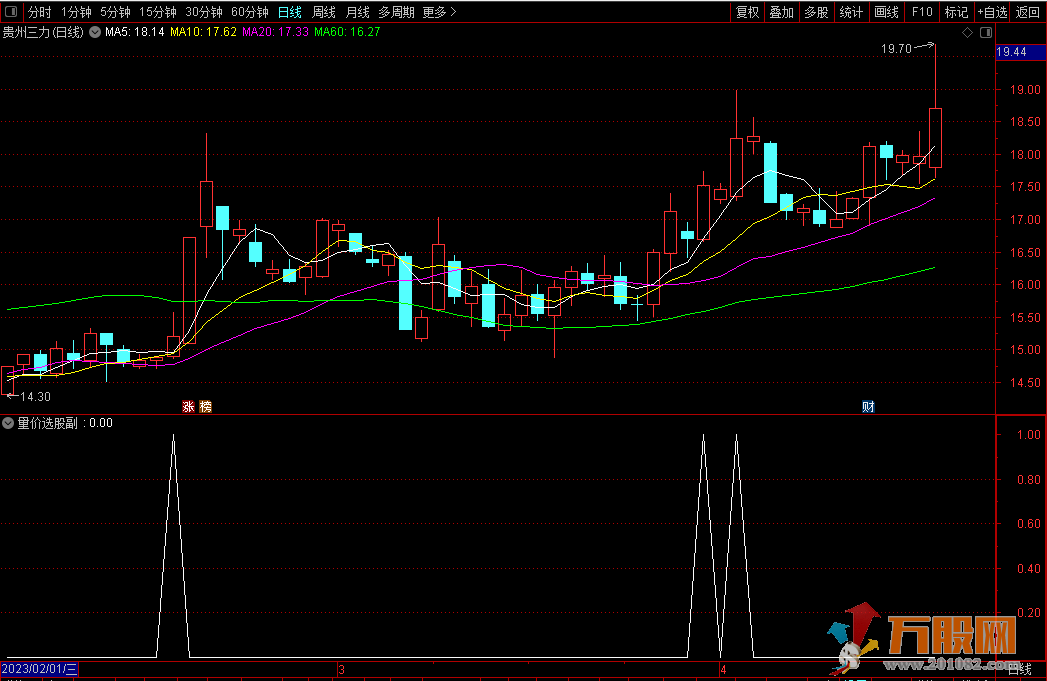Add stock with +自选 button
Image resolution: width=1047 pixels, height=681 pixels.
coord(992,12)
